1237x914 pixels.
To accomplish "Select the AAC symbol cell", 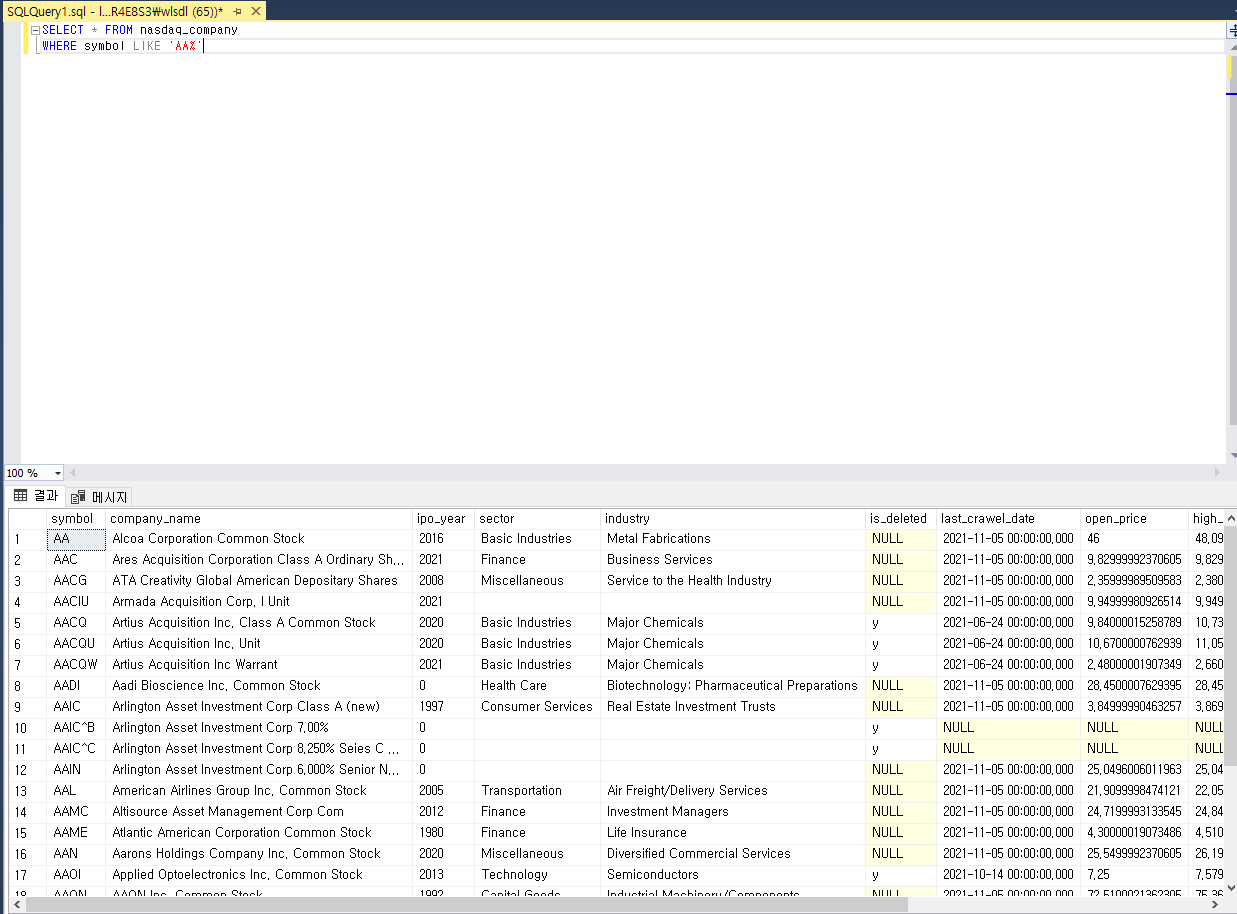I will (76, 560).
